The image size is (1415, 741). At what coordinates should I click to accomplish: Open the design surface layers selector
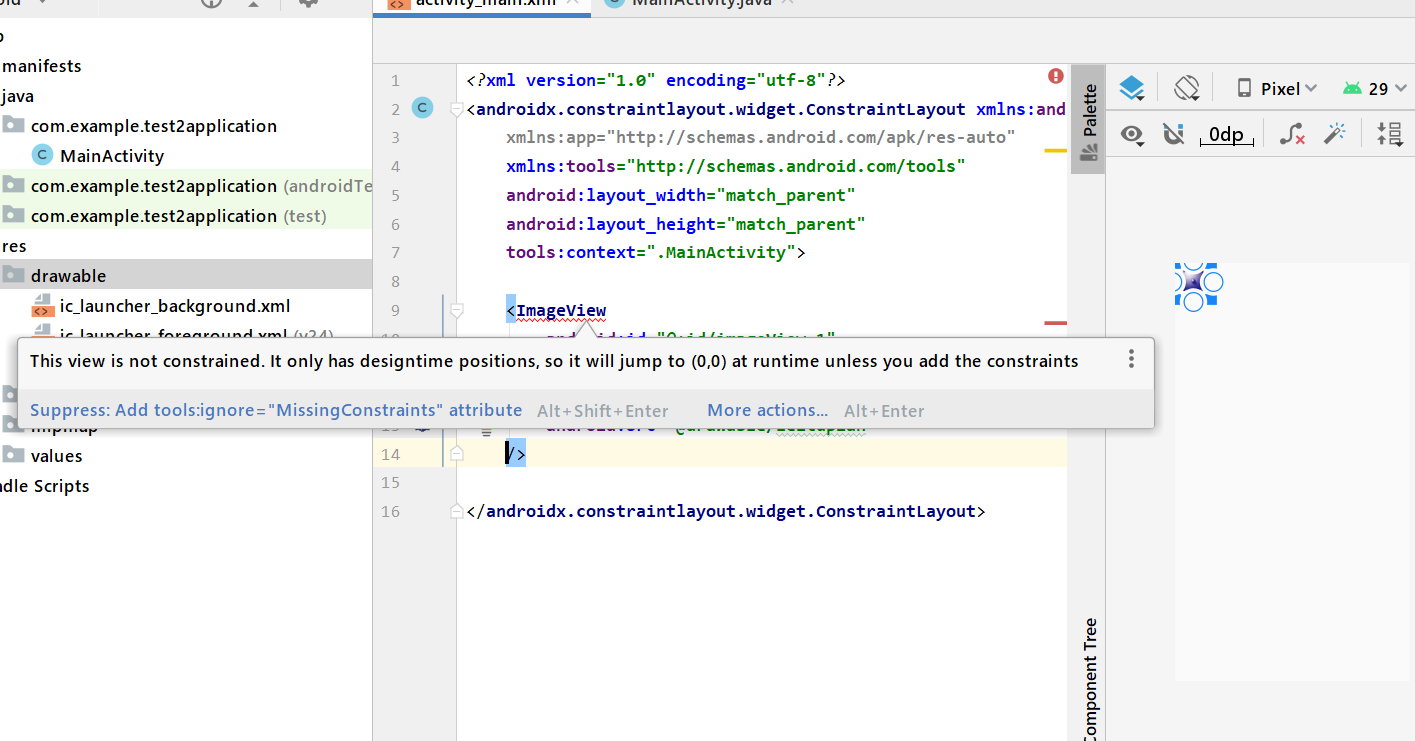(x=1132, y=88)
